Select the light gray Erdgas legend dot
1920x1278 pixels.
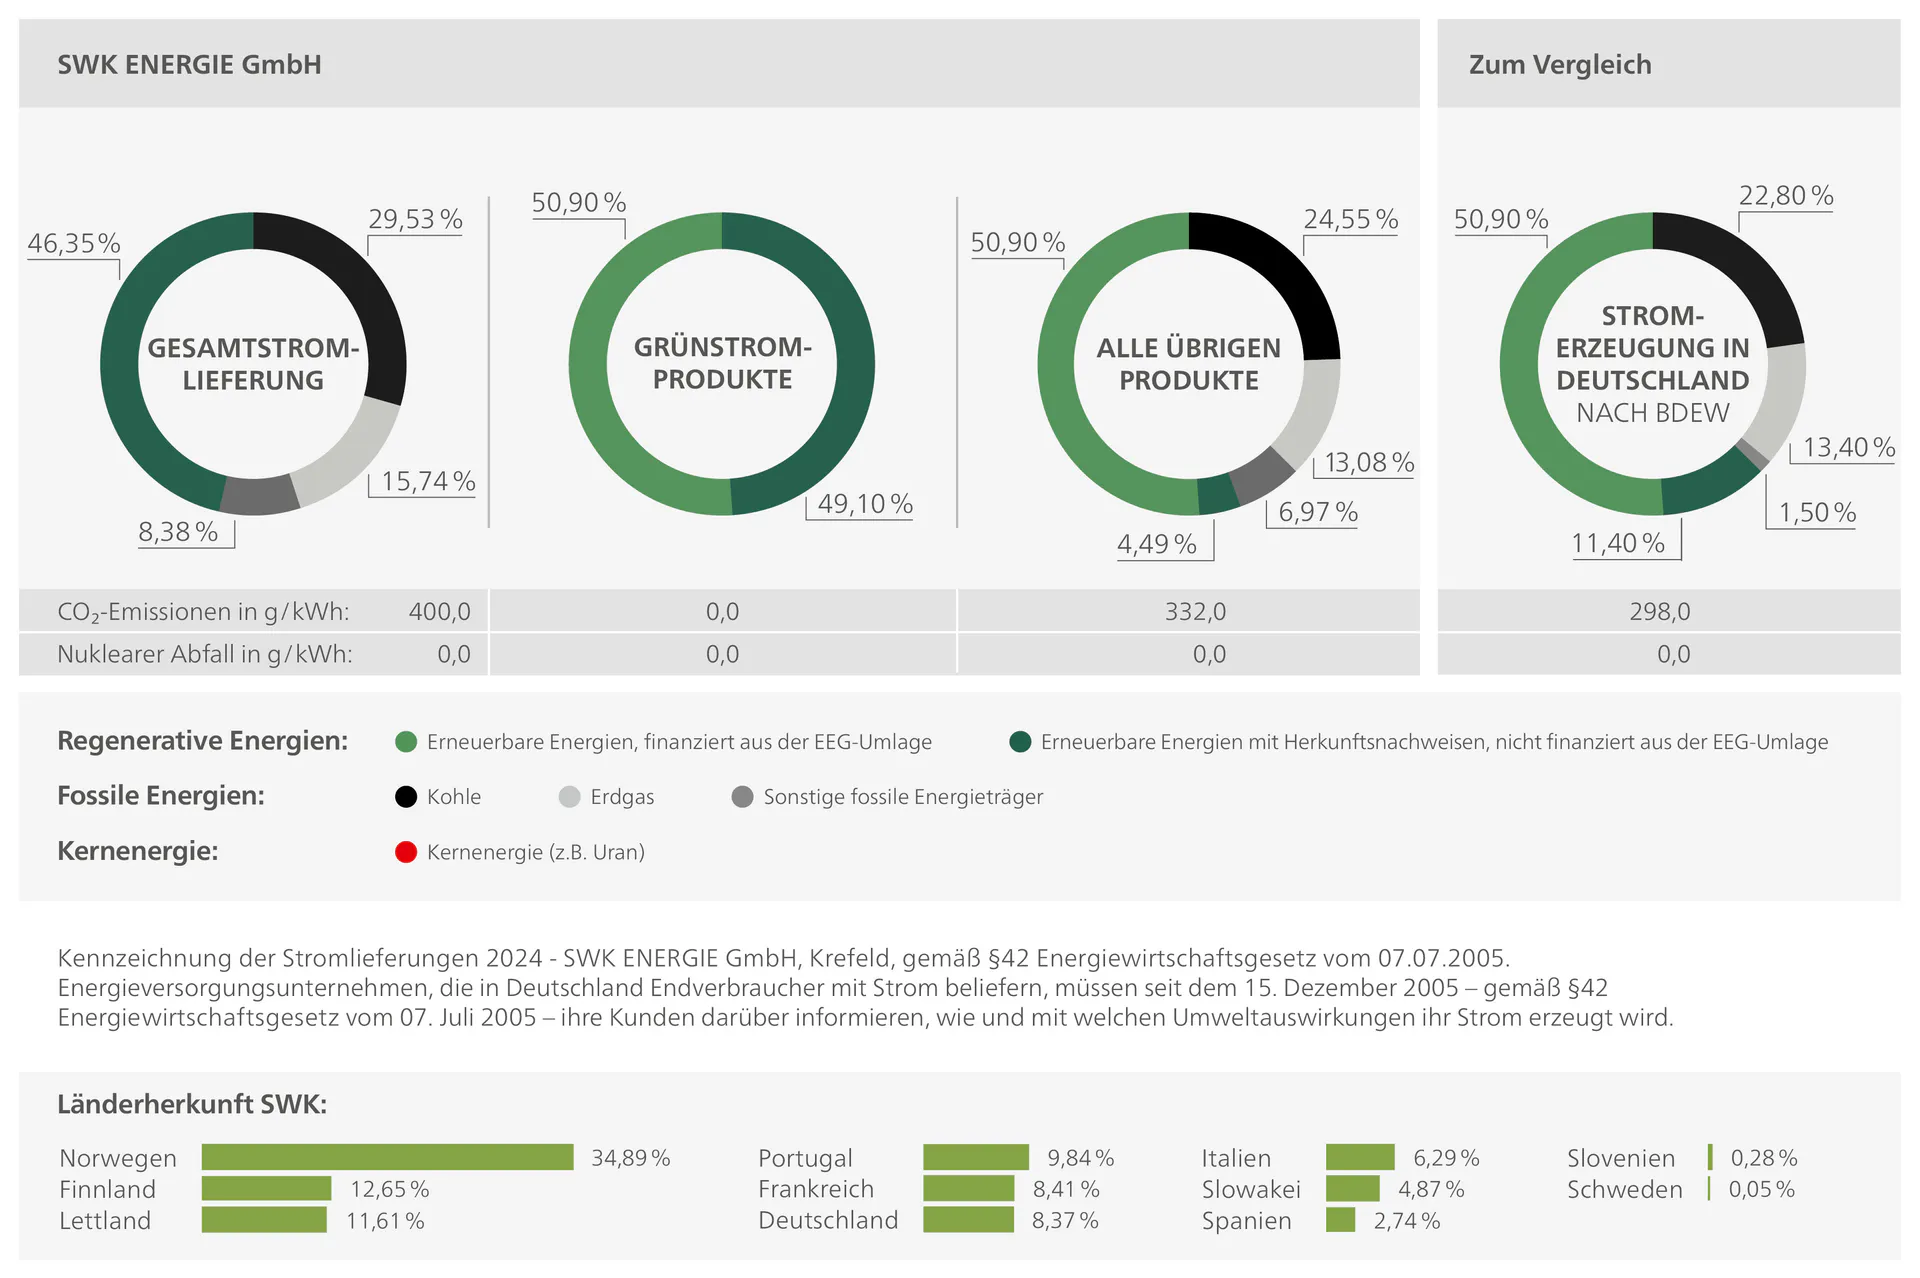569,797
